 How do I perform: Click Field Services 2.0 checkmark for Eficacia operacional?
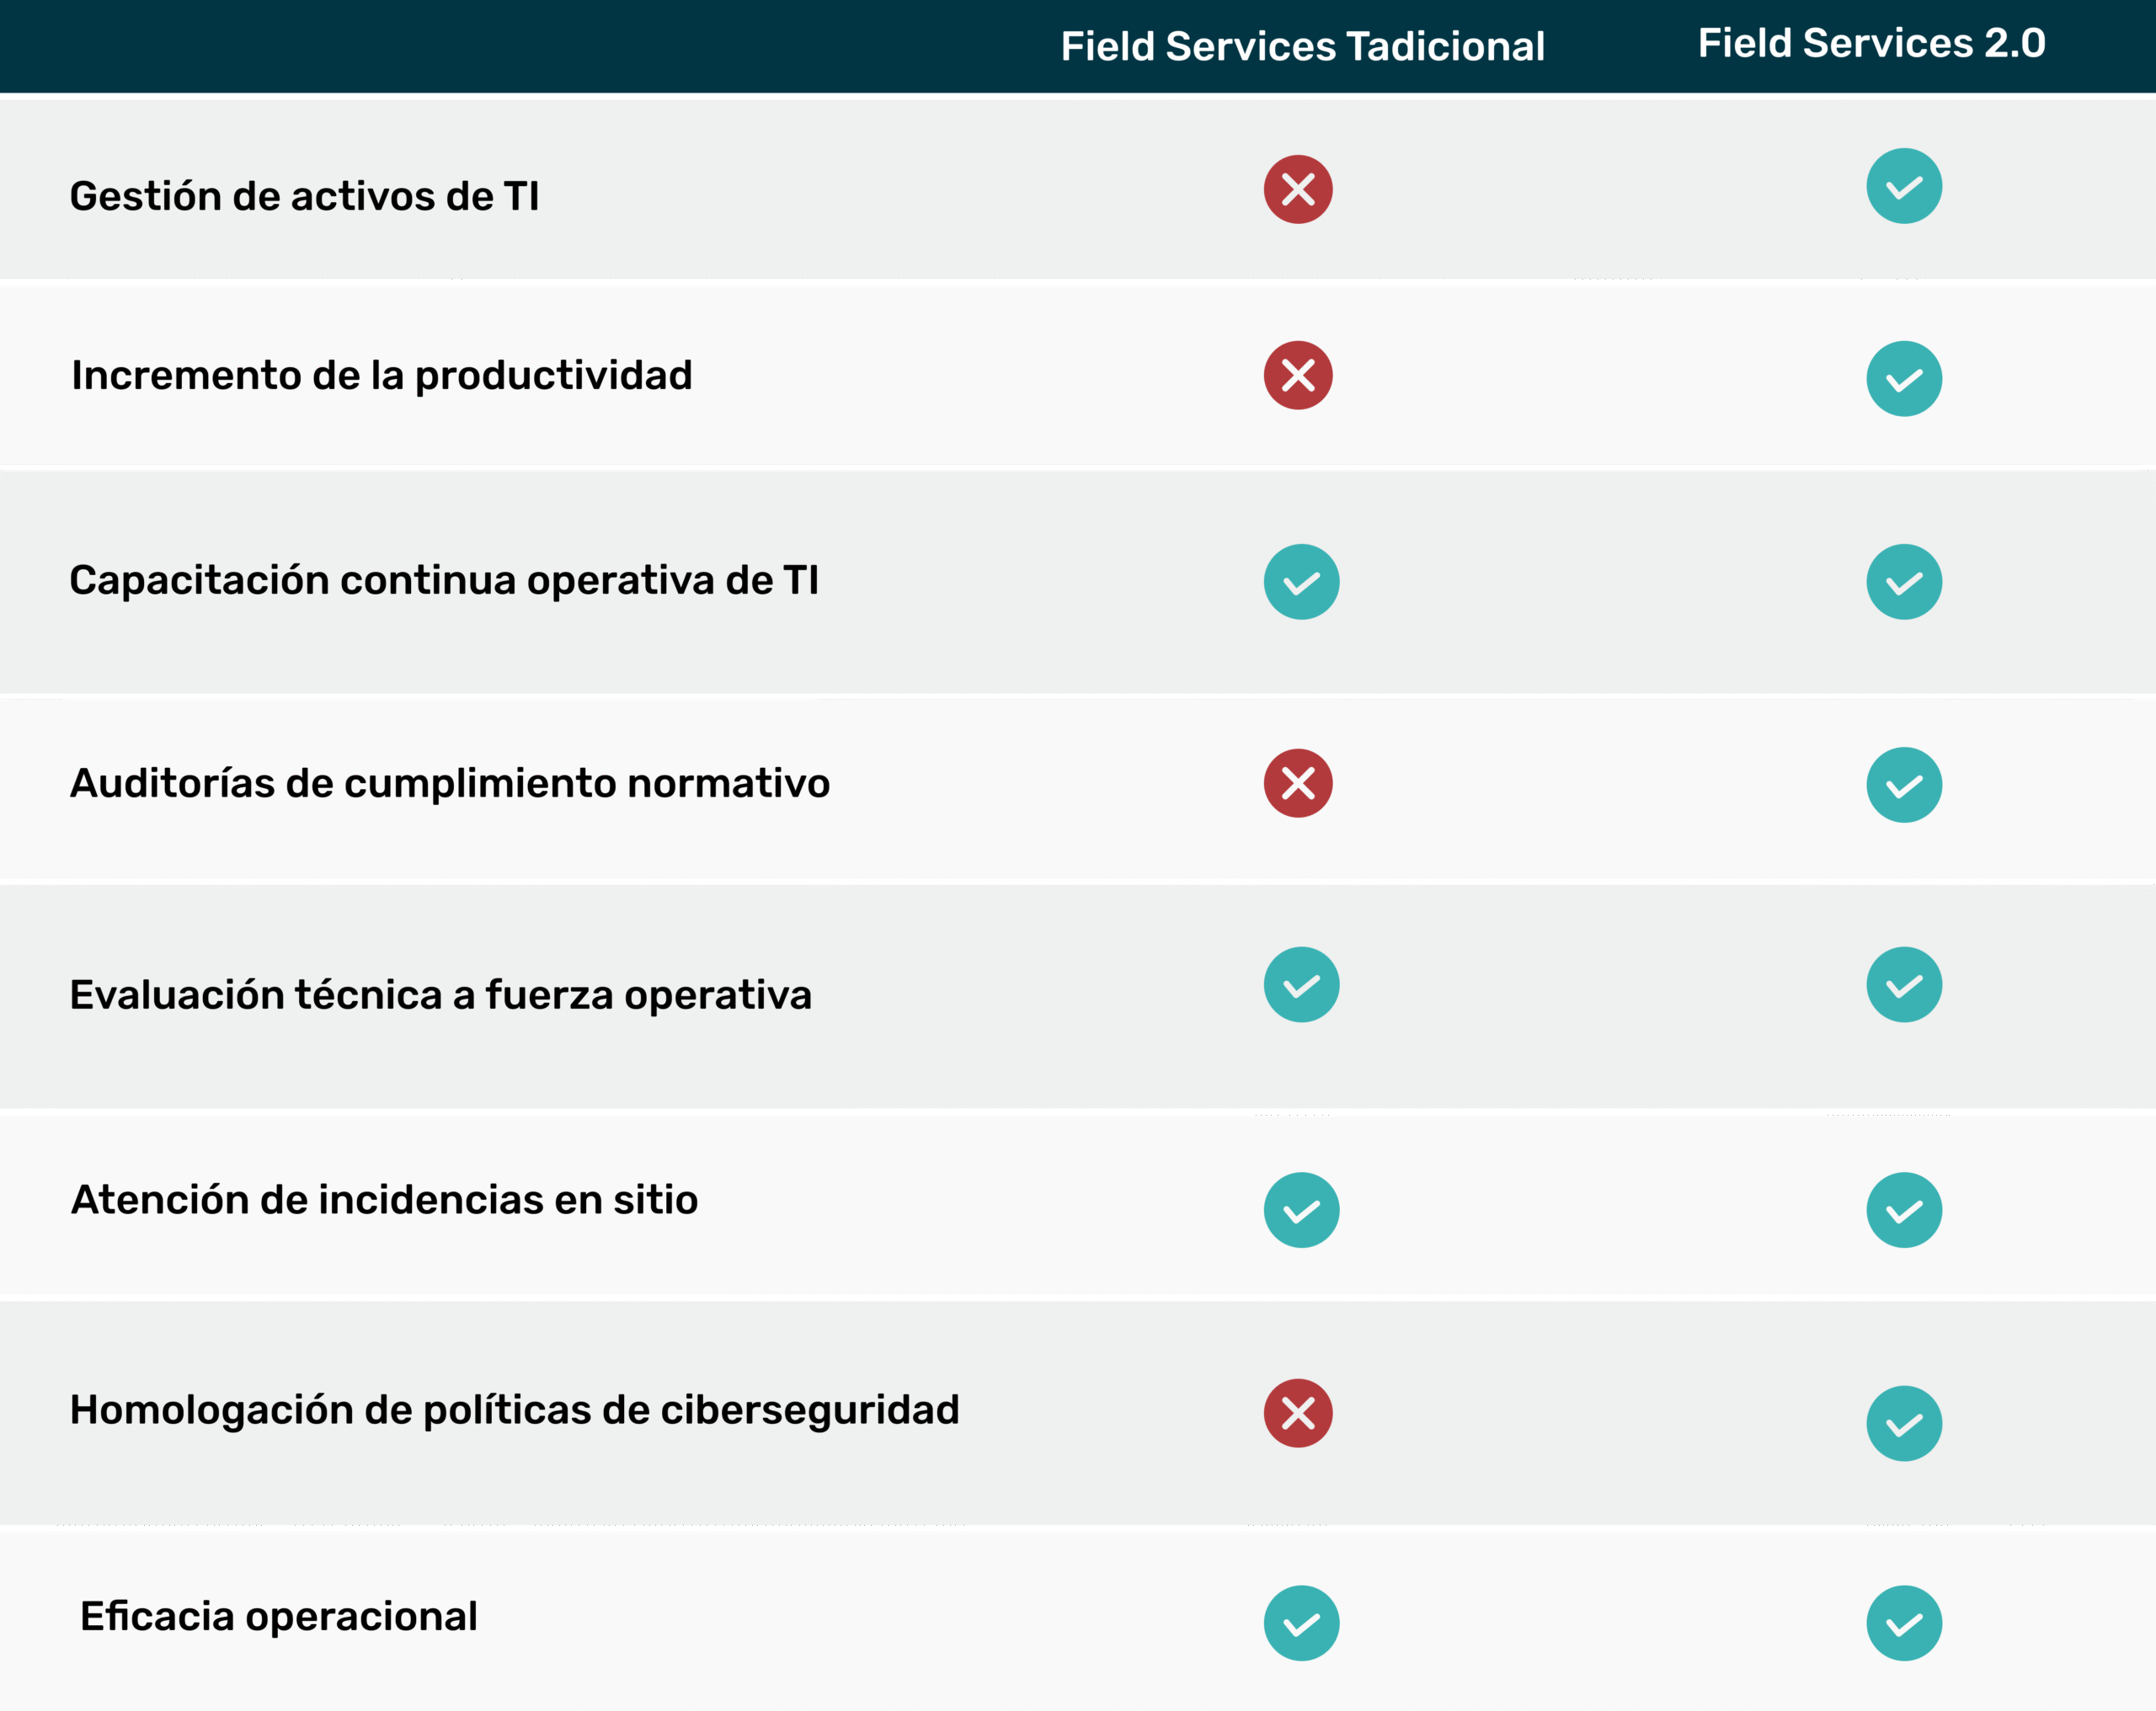pyautogui.click(x=1904, y=1623)
